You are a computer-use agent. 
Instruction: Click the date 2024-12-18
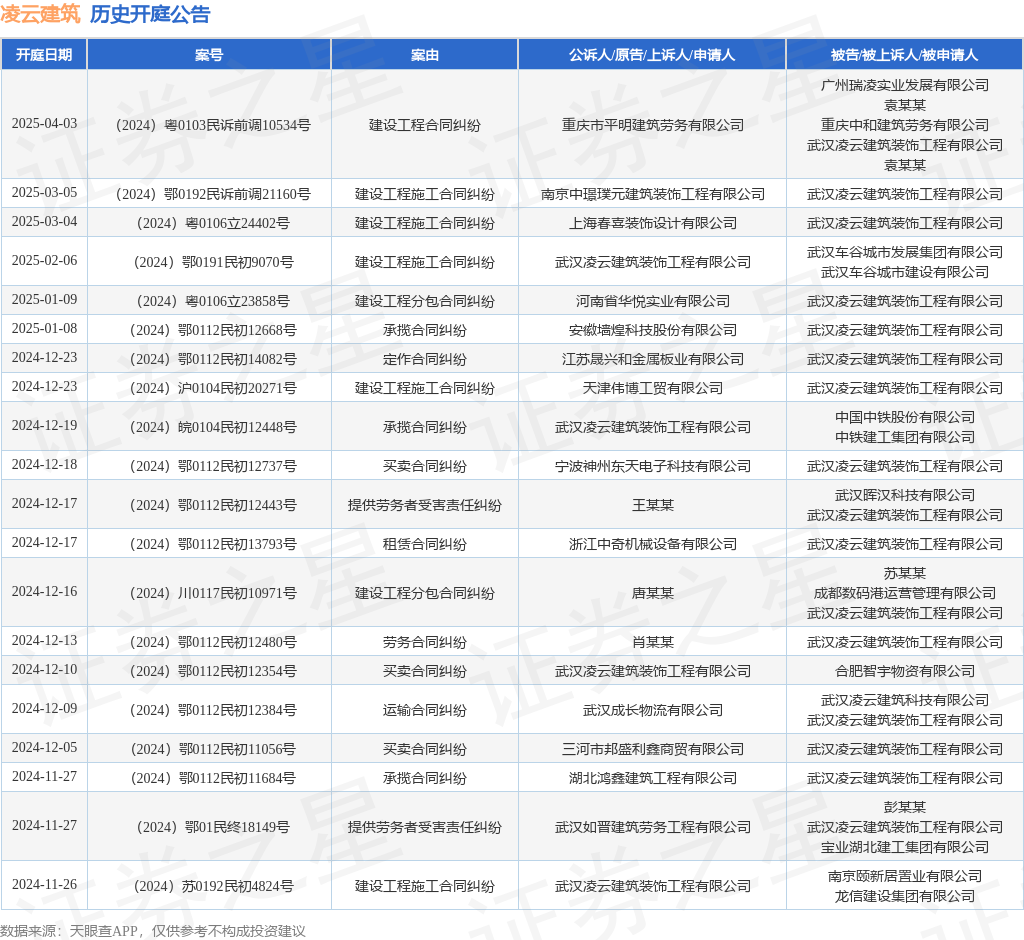pyautogui.click(x=44, y=464)
